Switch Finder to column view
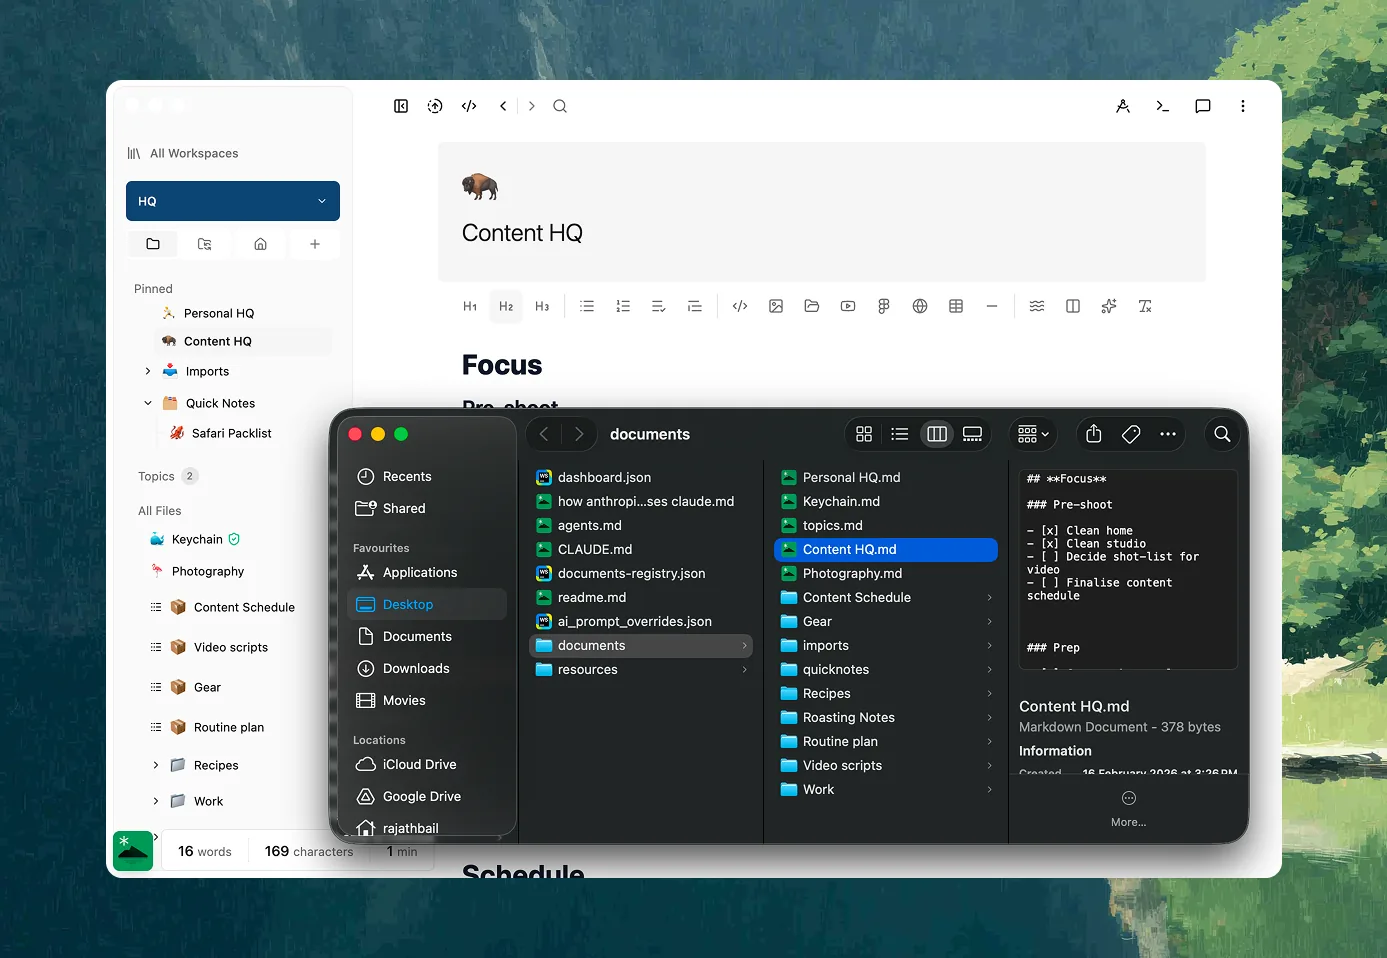This screenshot has width=1387, height=958. 937,434
